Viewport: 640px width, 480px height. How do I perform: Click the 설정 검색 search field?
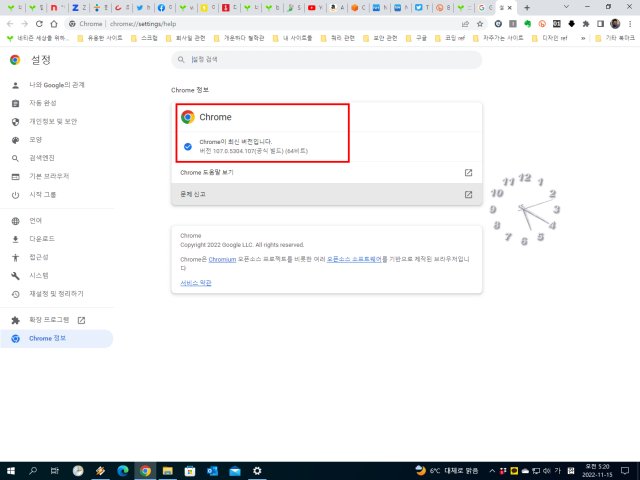(327, 60)
